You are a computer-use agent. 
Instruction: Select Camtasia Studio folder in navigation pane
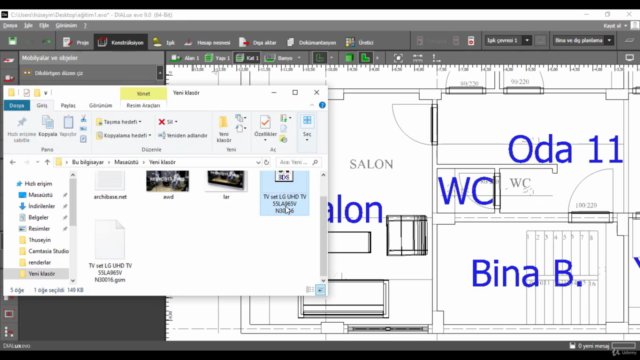tap(44, 251)
